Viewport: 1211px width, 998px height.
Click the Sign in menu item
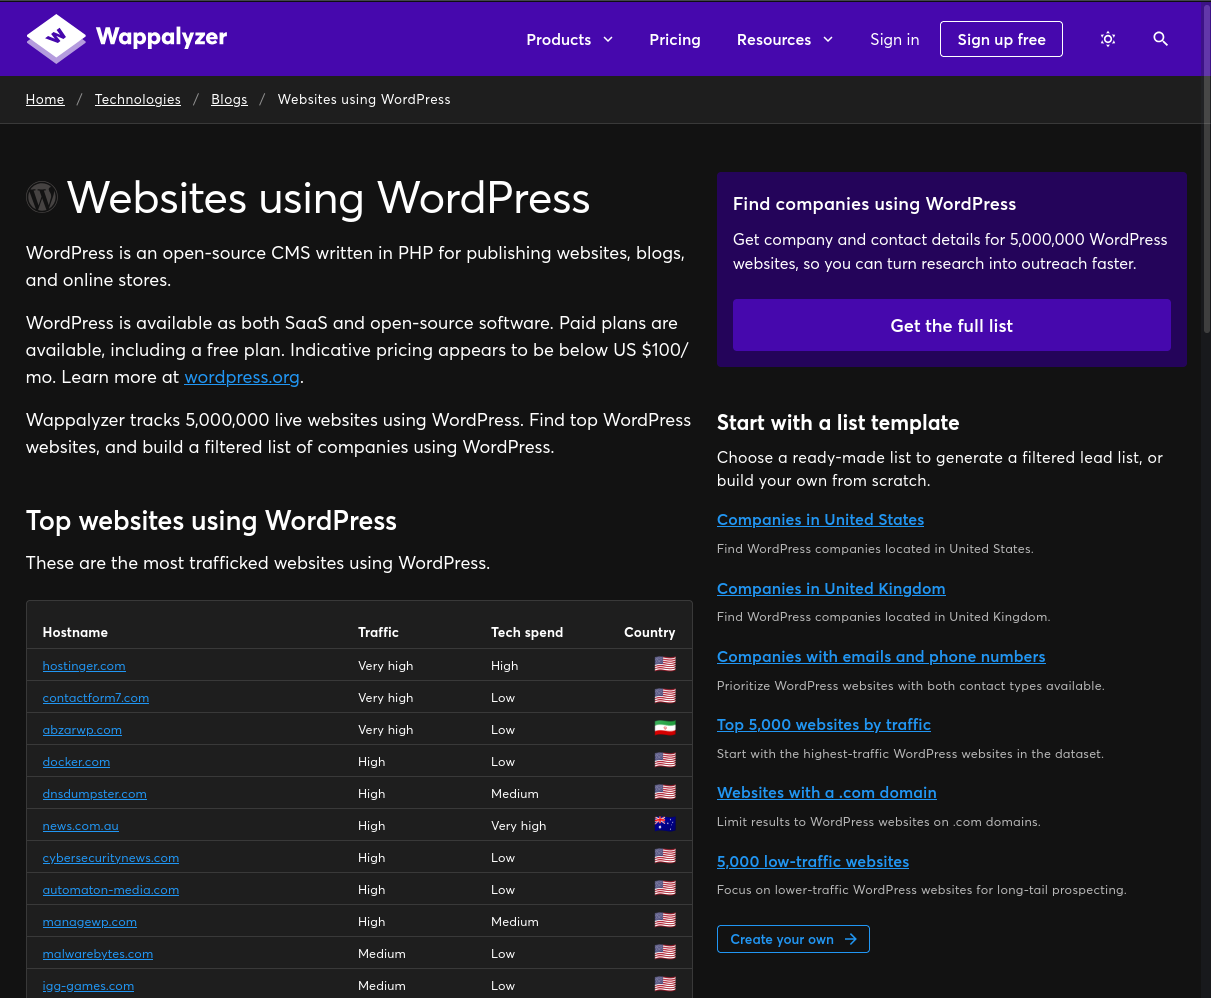(x=894, y=39)
